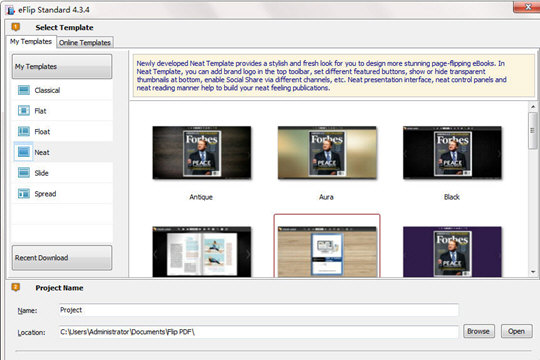
Task: Click the Browse button for location
Action: [479, 331]
